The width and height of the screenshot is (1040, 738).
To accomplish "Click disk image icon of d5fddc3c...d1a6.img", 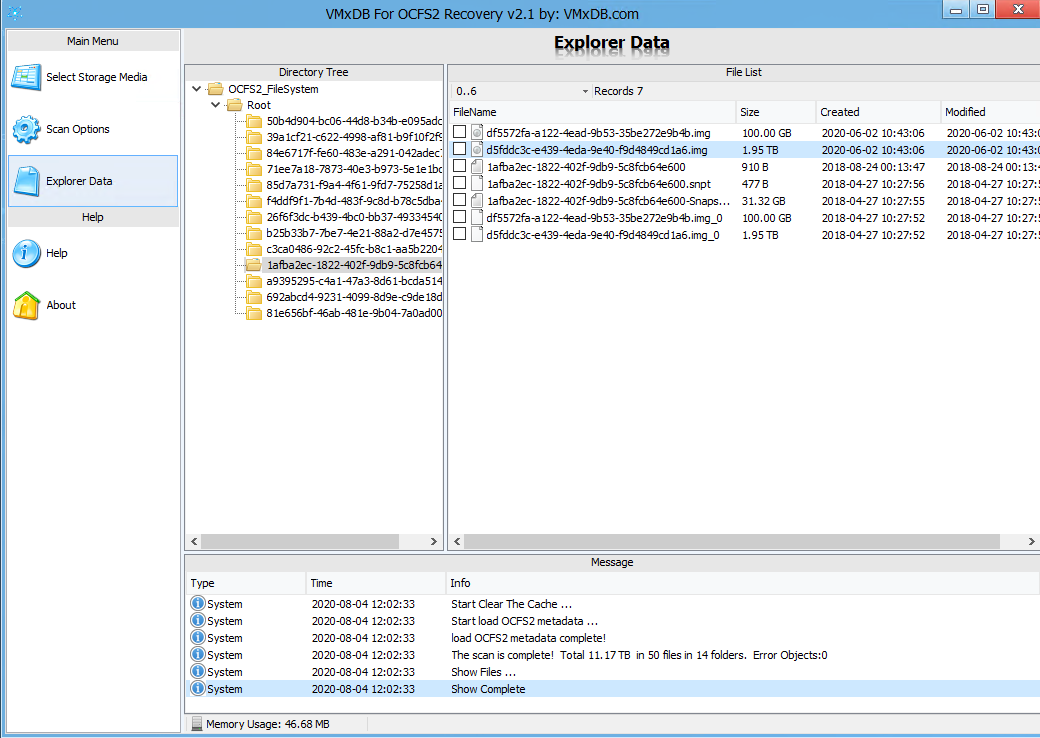I will (477, 150).
